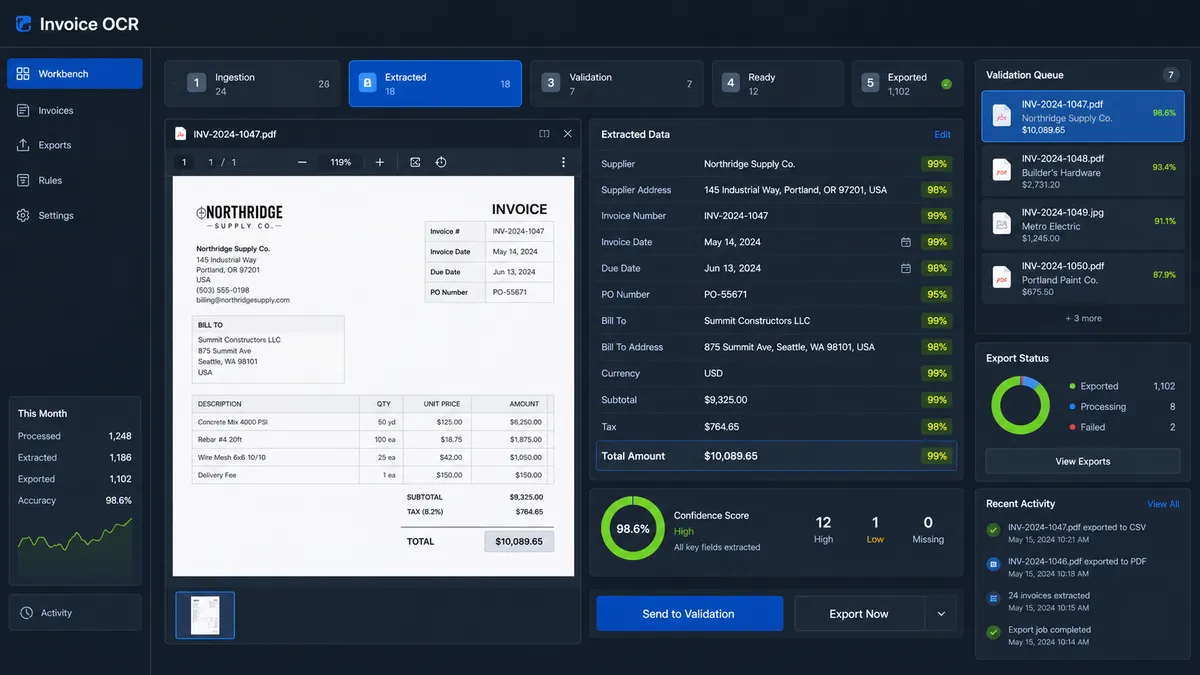Select INV-2024-1047.pdf in Validation Queue
Image resolution: width=1200 pixels, height=675 pixels.
click(x=1082, y=117)
